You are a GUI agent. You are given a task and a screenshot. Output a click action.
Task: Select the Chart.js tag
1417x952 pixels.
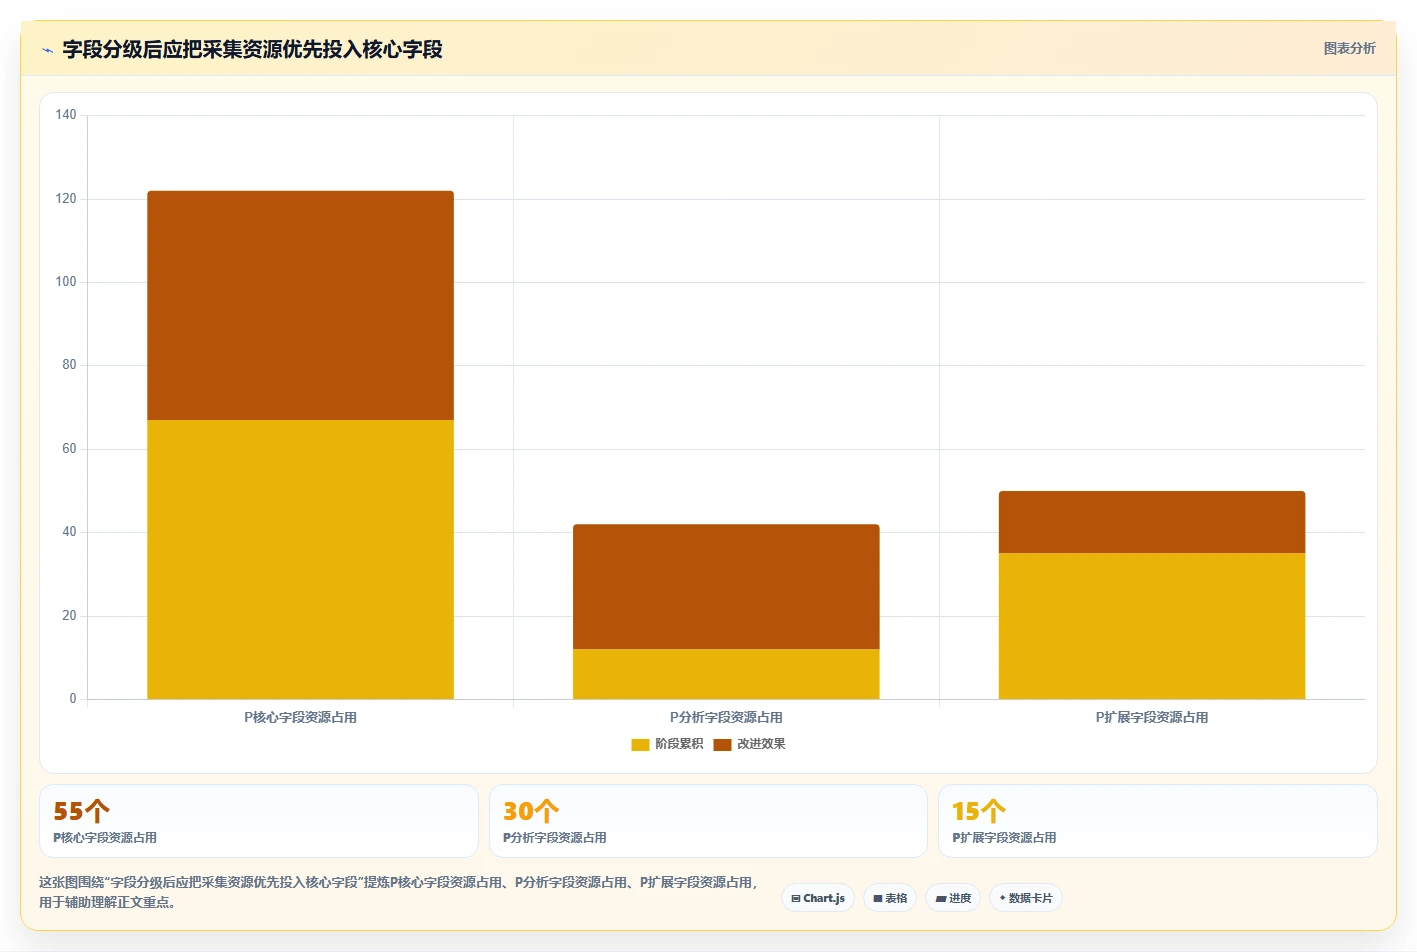pyautogui.click(x=818, y=898)
